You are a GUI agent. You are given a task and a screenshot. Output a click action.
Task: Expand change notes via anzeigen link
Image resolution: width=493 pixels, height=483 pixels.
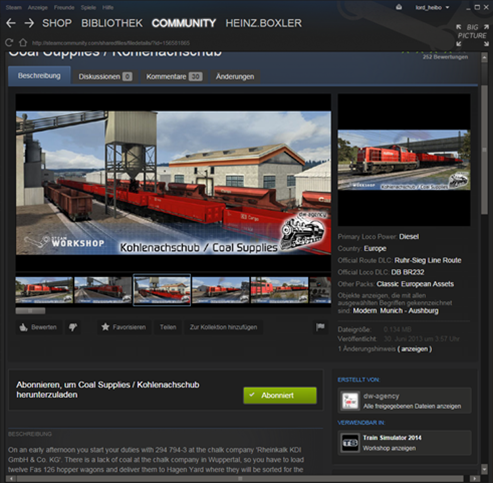tap(414, 349)
